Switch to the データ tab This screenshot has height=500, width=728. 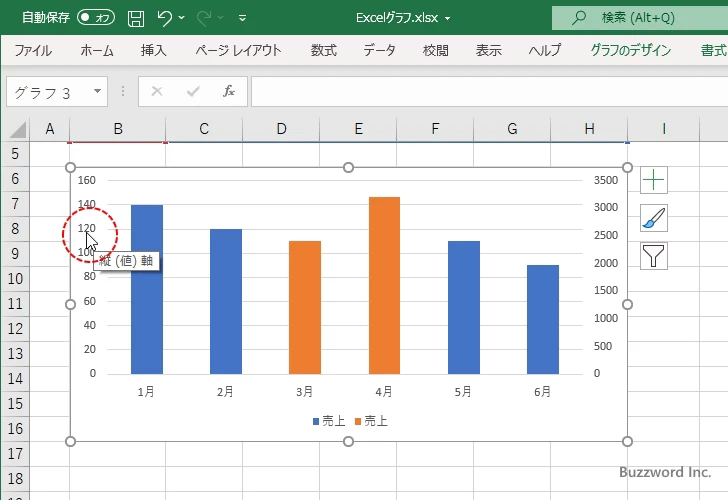(379, 50)
